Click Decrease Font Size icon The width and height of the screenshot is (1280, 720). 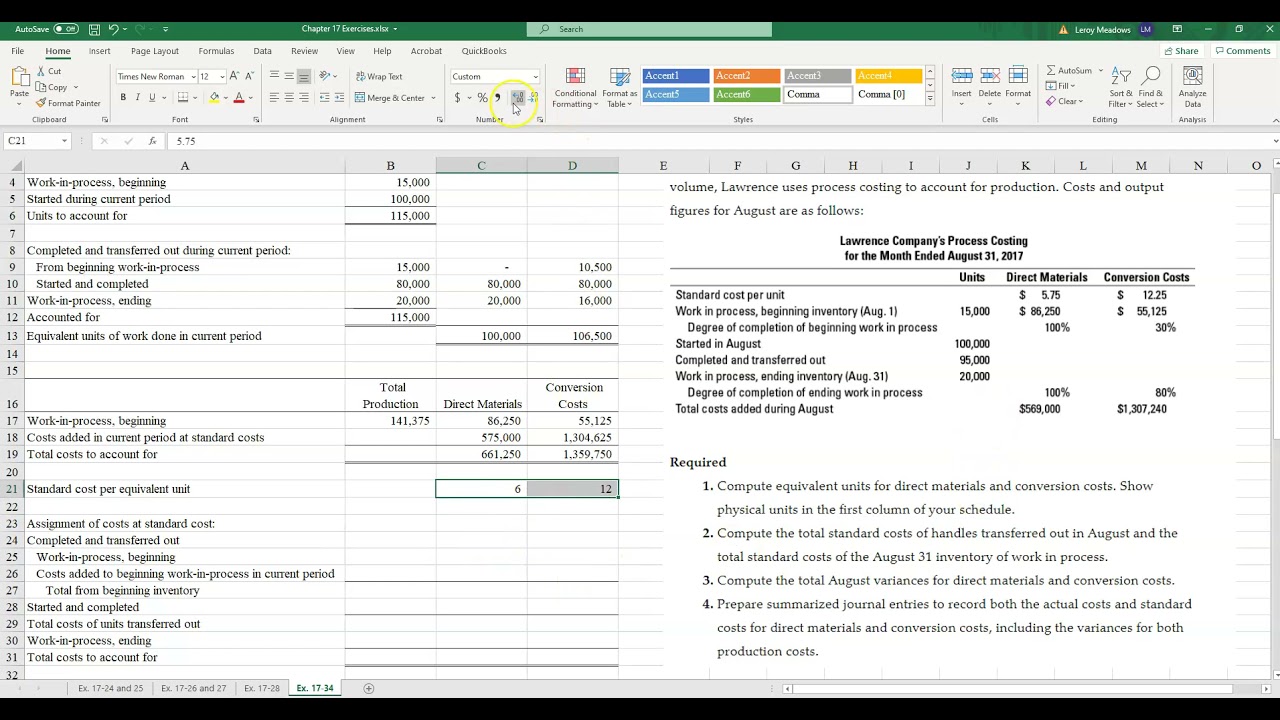248,76
